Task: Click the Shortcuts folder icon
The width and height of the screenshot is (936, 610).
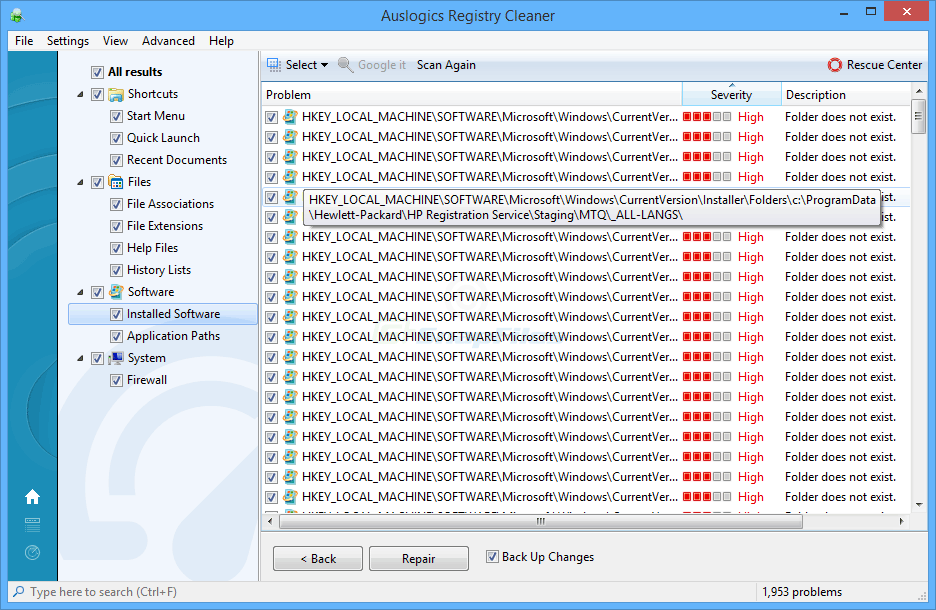Action: tap(116, 94)
